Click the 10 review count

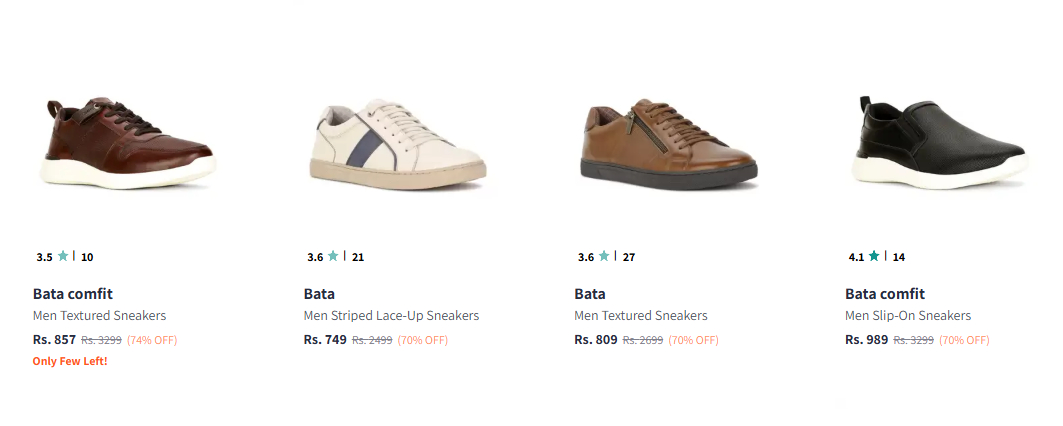(87, 257)
